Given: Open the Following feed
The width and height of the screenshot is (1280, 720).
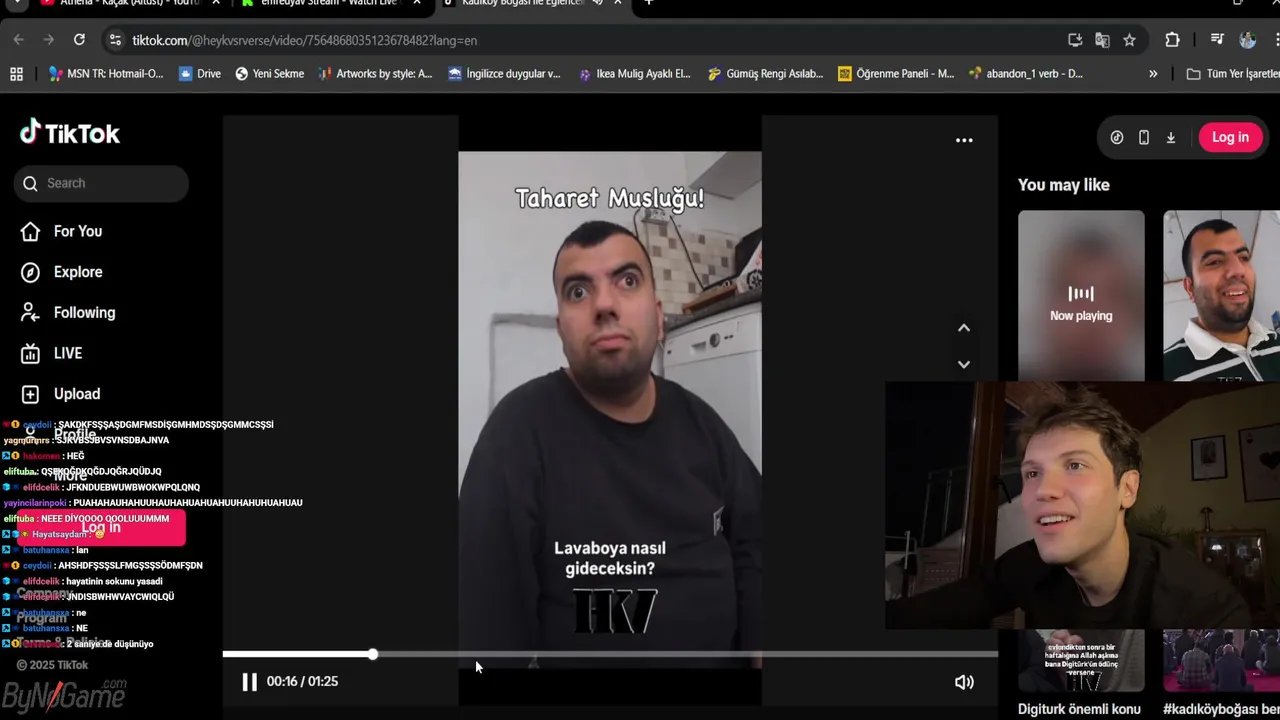Looking at the screenshot, I should [x=68, y=313].
